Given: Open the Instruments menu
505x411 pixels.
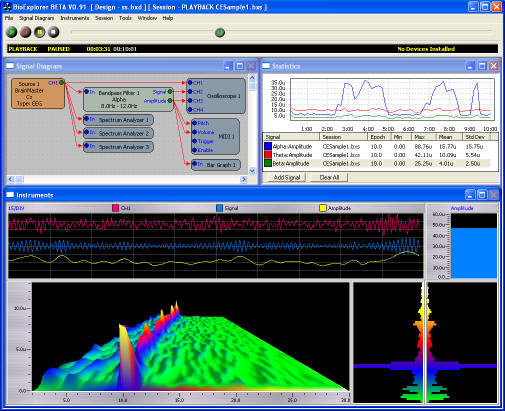Looking at the screenshot, I should 75,18.
